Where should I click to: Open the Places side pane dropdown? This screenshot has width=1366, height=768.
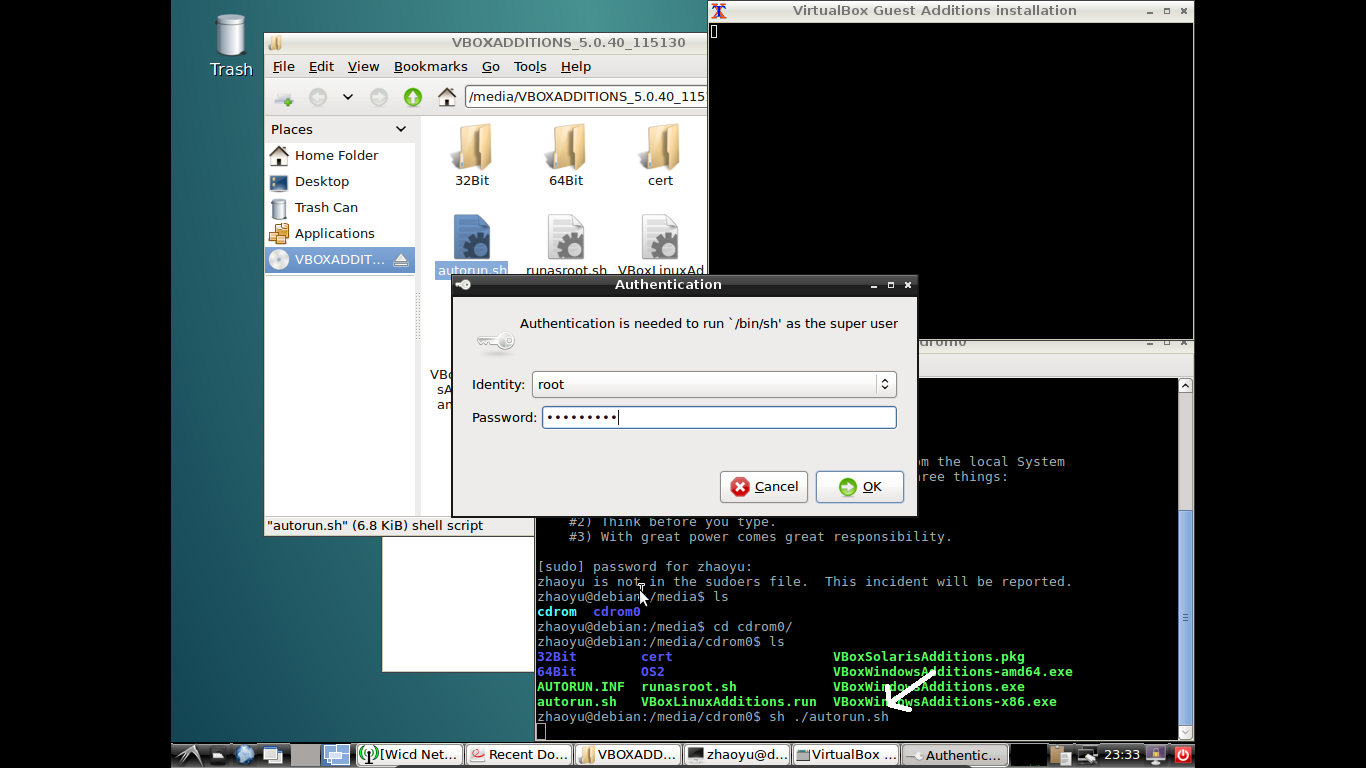[x=401, y=129]
